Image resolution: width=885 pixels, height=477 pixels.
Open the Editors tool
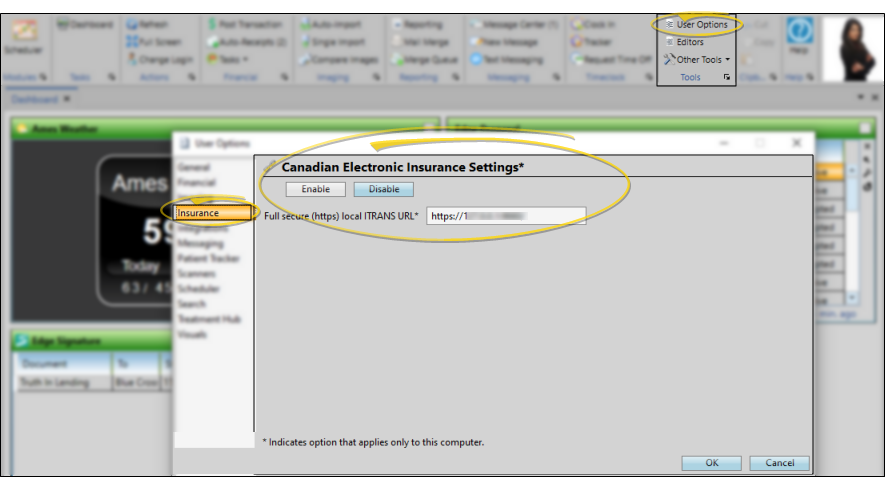click(x=690, y=42)
